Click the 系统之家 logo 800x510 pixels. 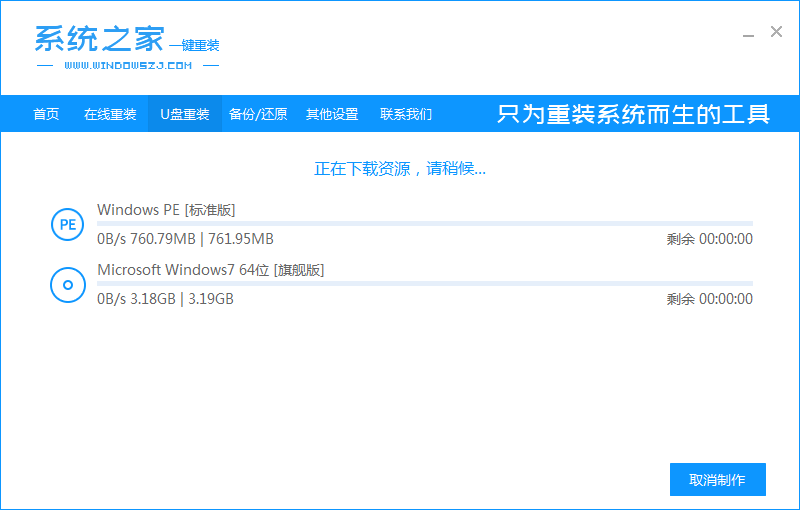(x=127, y=46)
